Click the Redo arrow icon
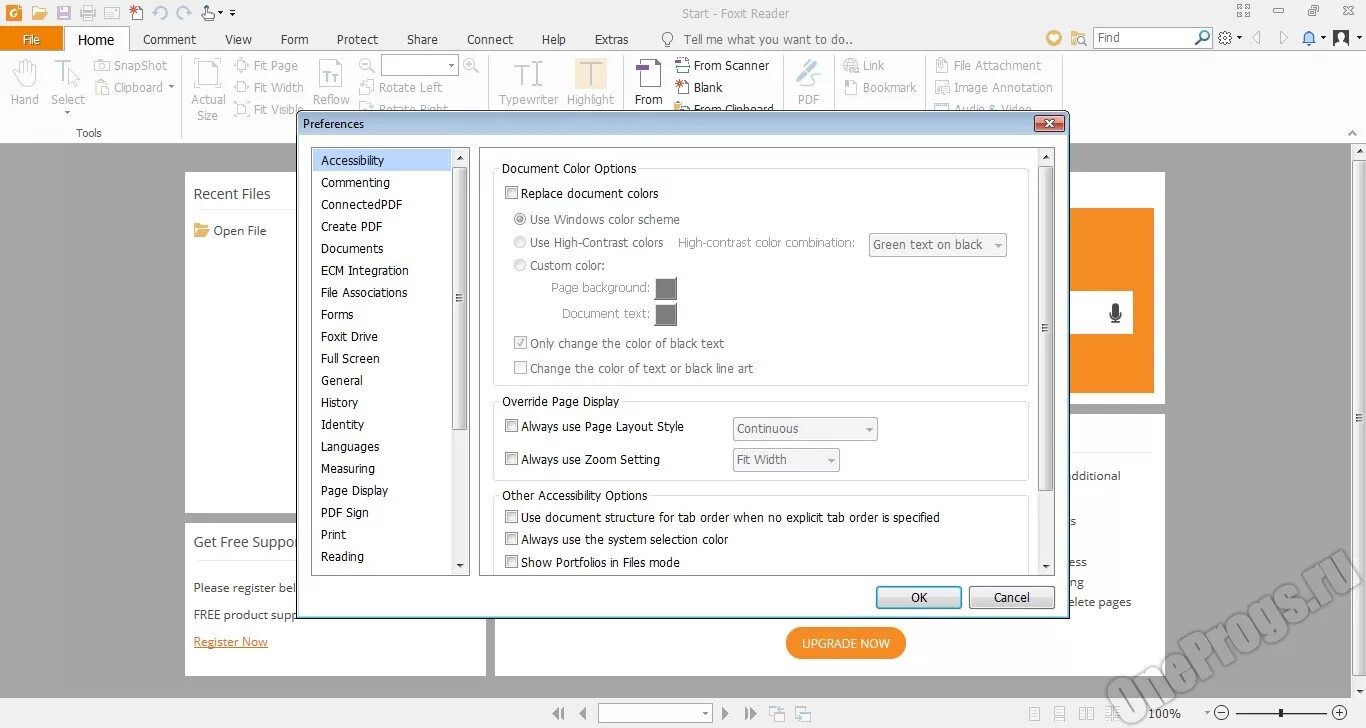The image size is (1366, 728). coord(183,13)
